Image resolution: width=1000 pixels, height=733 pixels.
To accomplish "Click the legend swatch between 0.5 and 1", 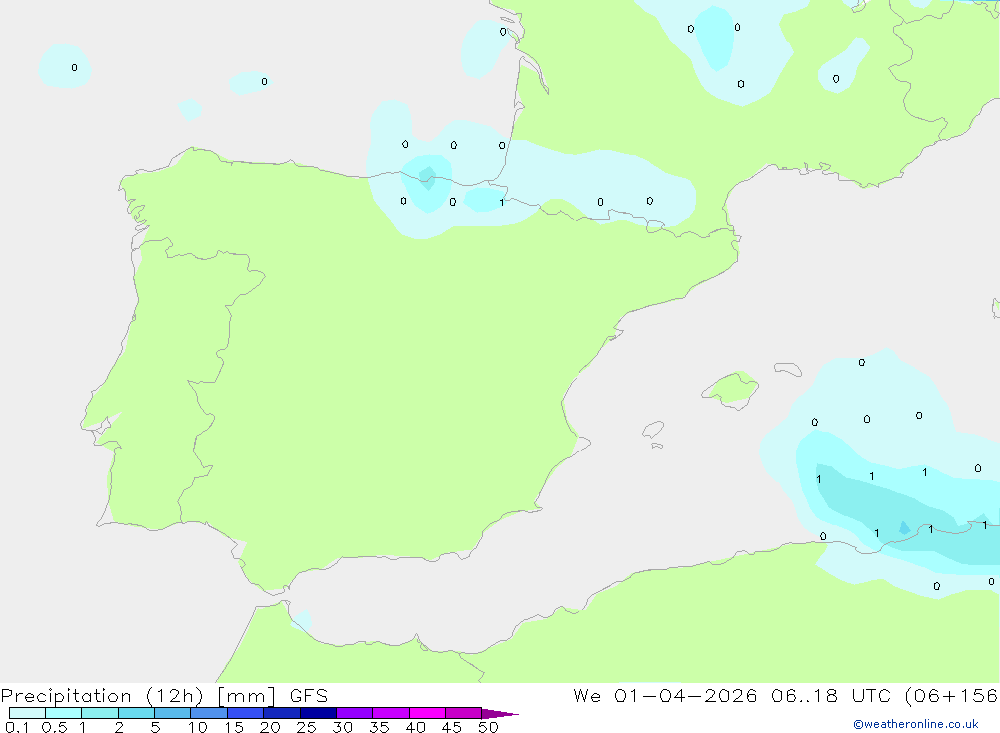I will coord(63,713).
